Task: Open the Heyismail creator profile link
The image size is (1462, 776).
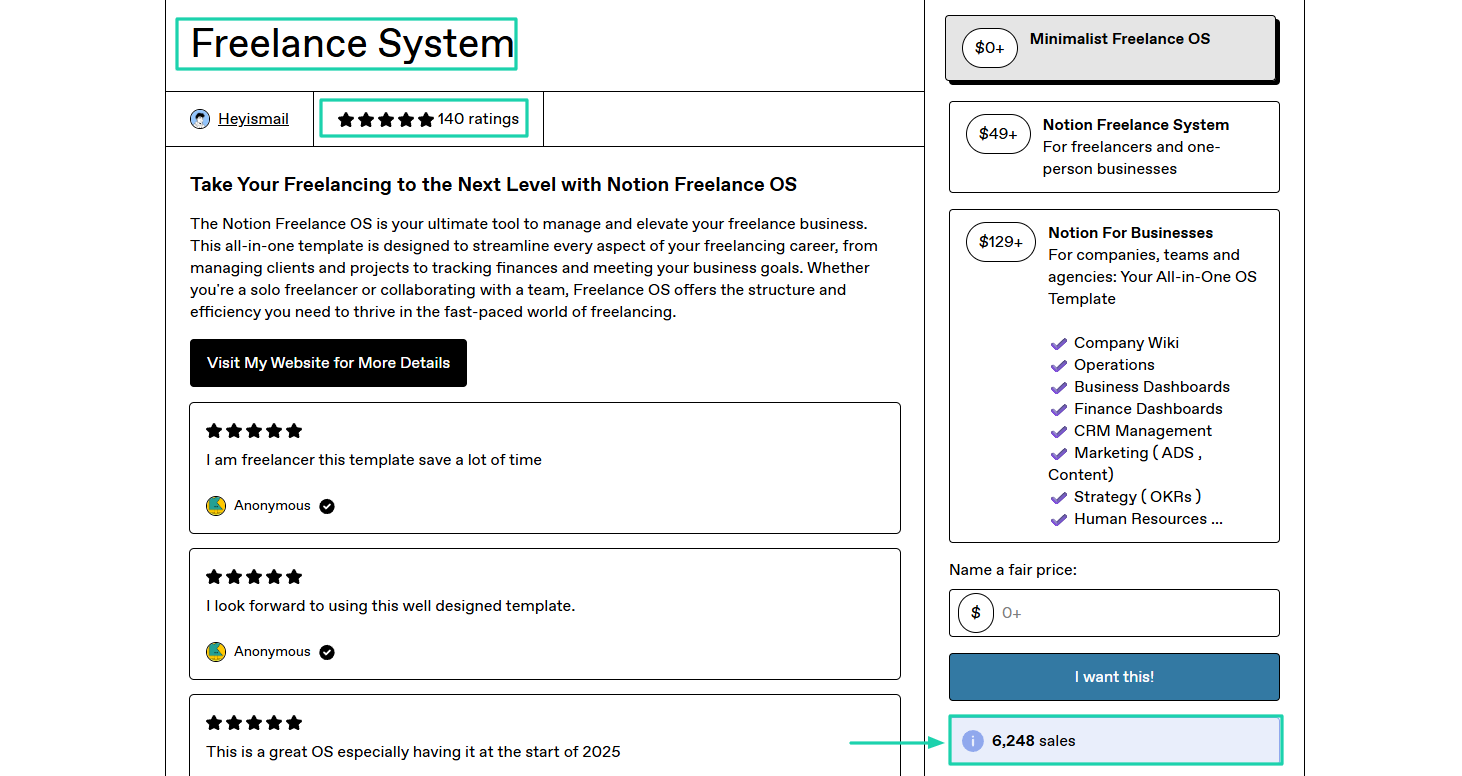Action: (x=253, y=119)
